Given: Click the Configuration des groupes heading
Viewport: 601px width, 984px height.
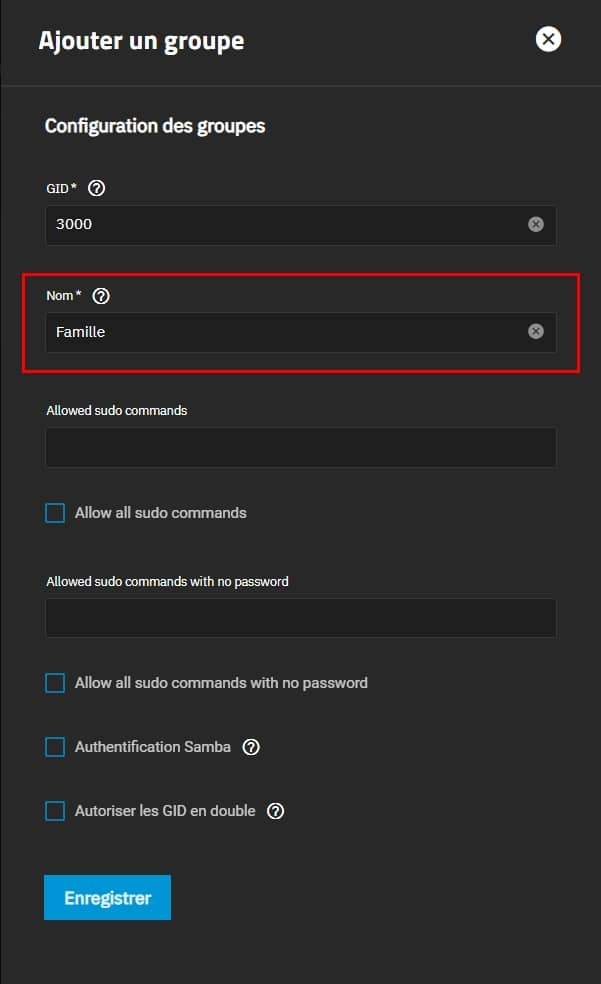Looking at the screenshot, I should pyautogui.click(x=155, y=127).
